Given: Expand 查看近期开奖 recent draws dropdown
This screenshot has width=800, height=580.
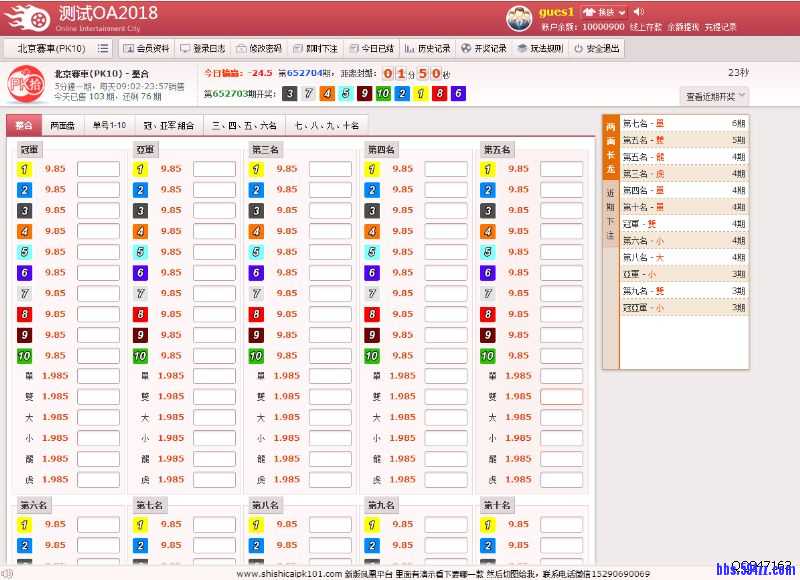Looking at the screenshot, I should coord(715,96).
